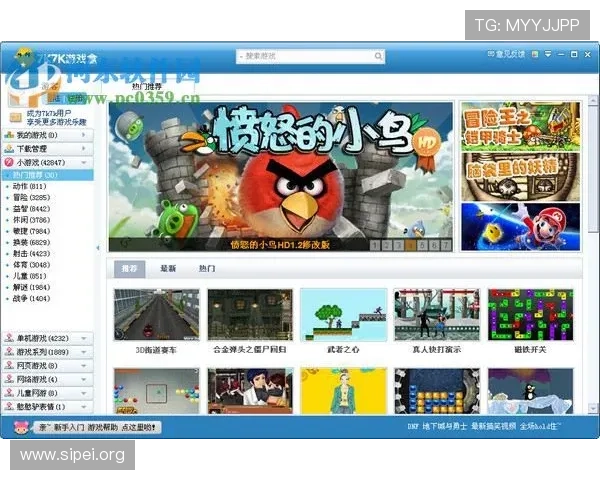
Task: Open the 3D街道赛车 game thumbnail
Action: pos(157,315)
